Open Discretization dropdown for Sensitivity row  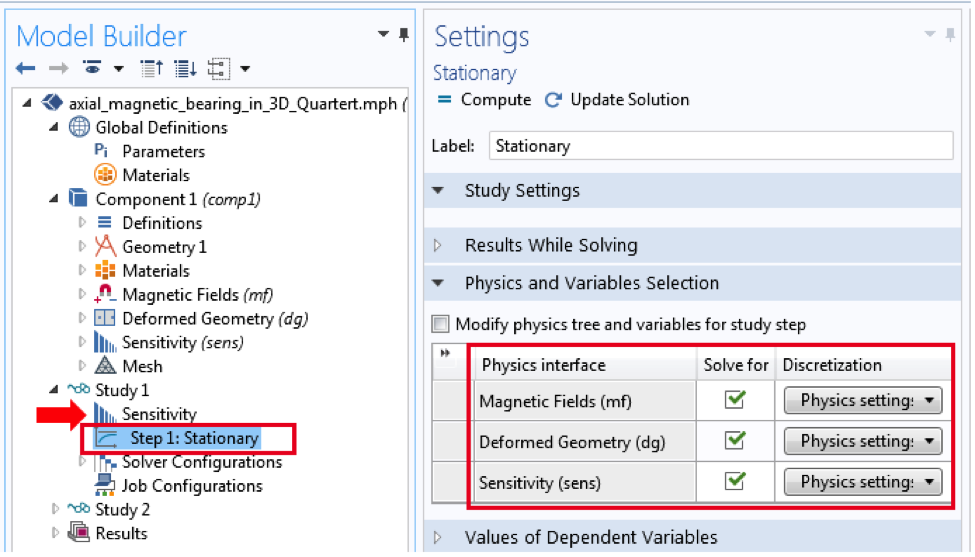pos(863,482)
